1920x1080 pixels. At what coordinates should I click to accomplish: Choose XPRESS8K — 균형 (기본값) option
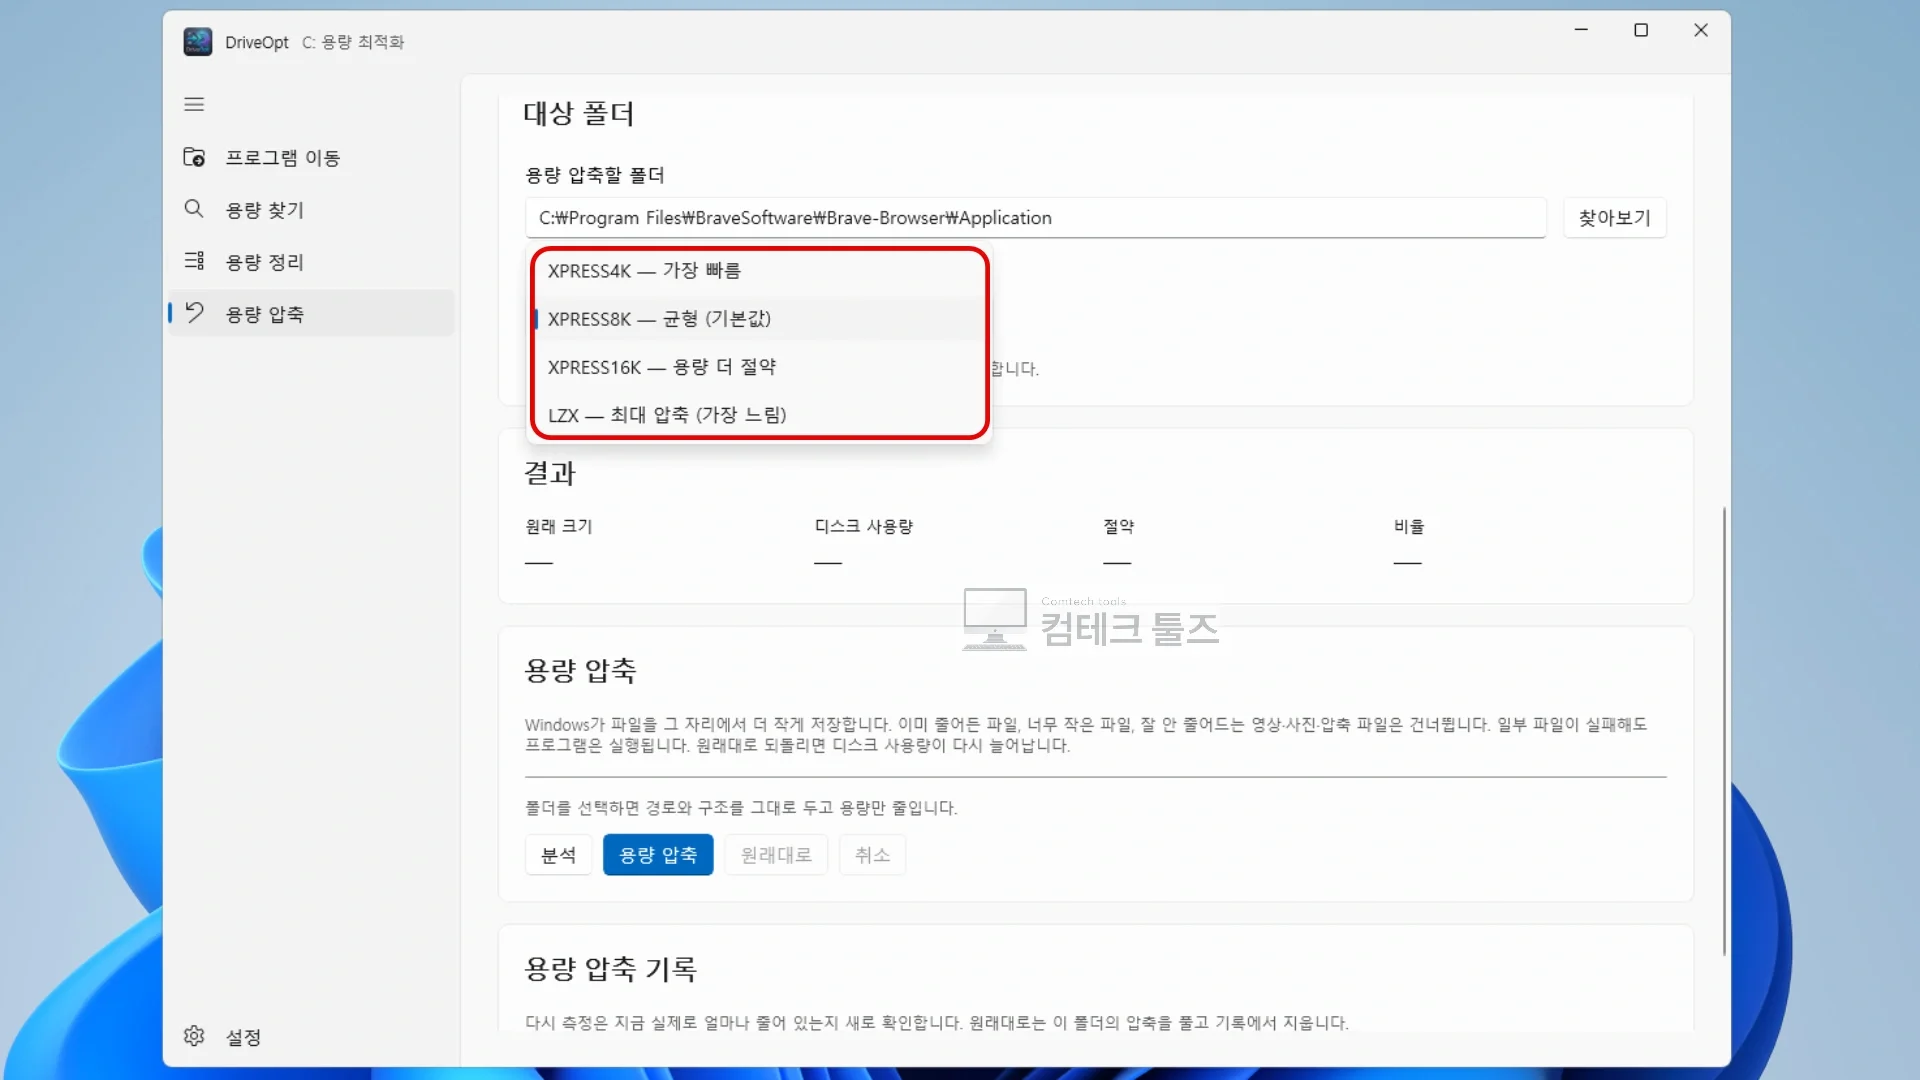pos(759,319)
